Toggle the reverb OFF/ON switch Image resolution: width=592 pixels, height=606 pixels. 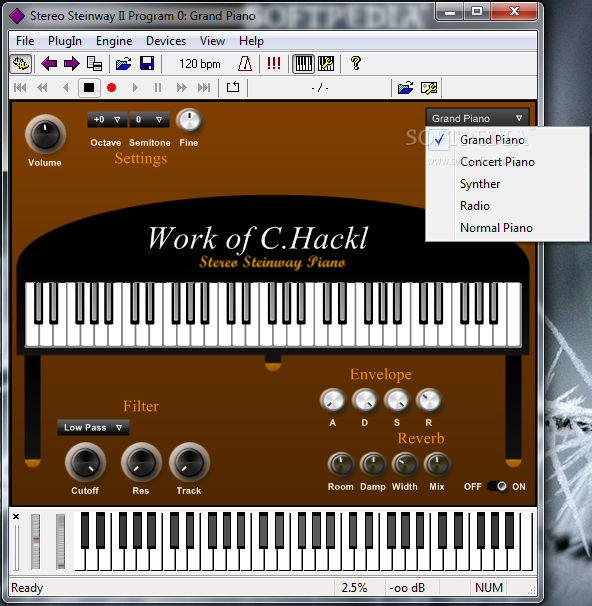pos(497,486)
